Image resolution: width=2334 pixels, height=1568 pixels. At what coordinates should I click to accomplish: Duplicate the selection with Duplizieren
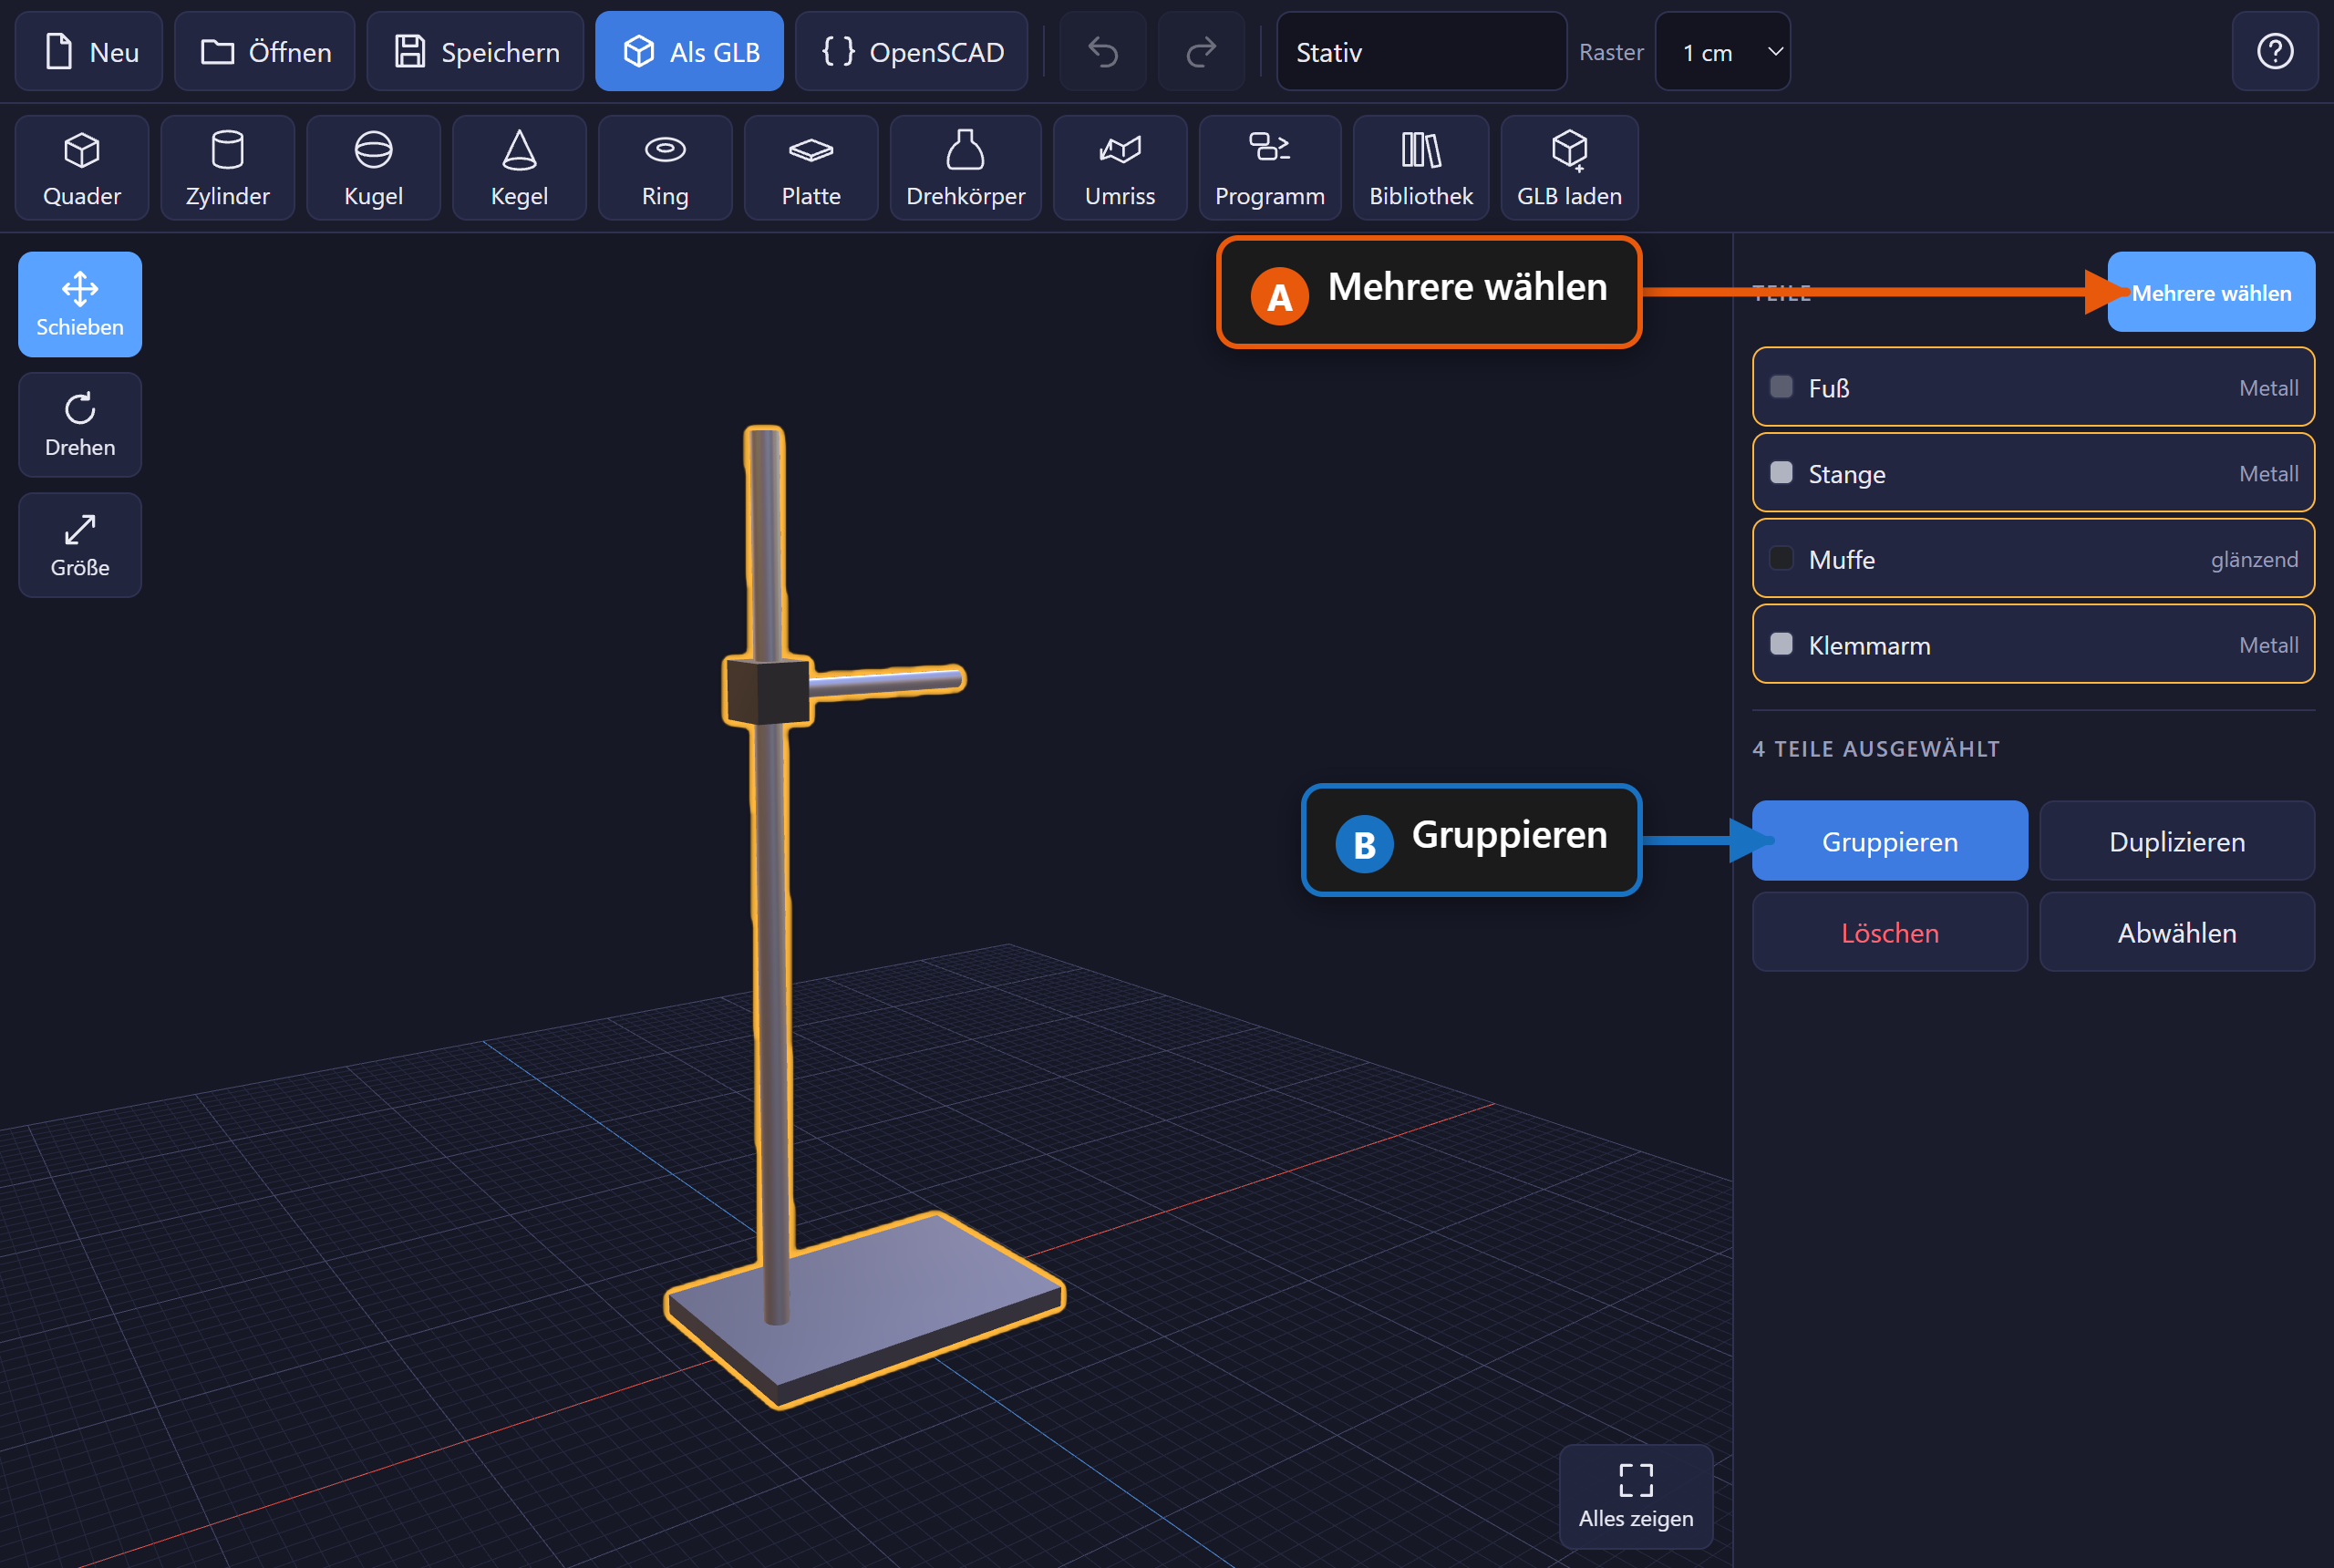2177,841
